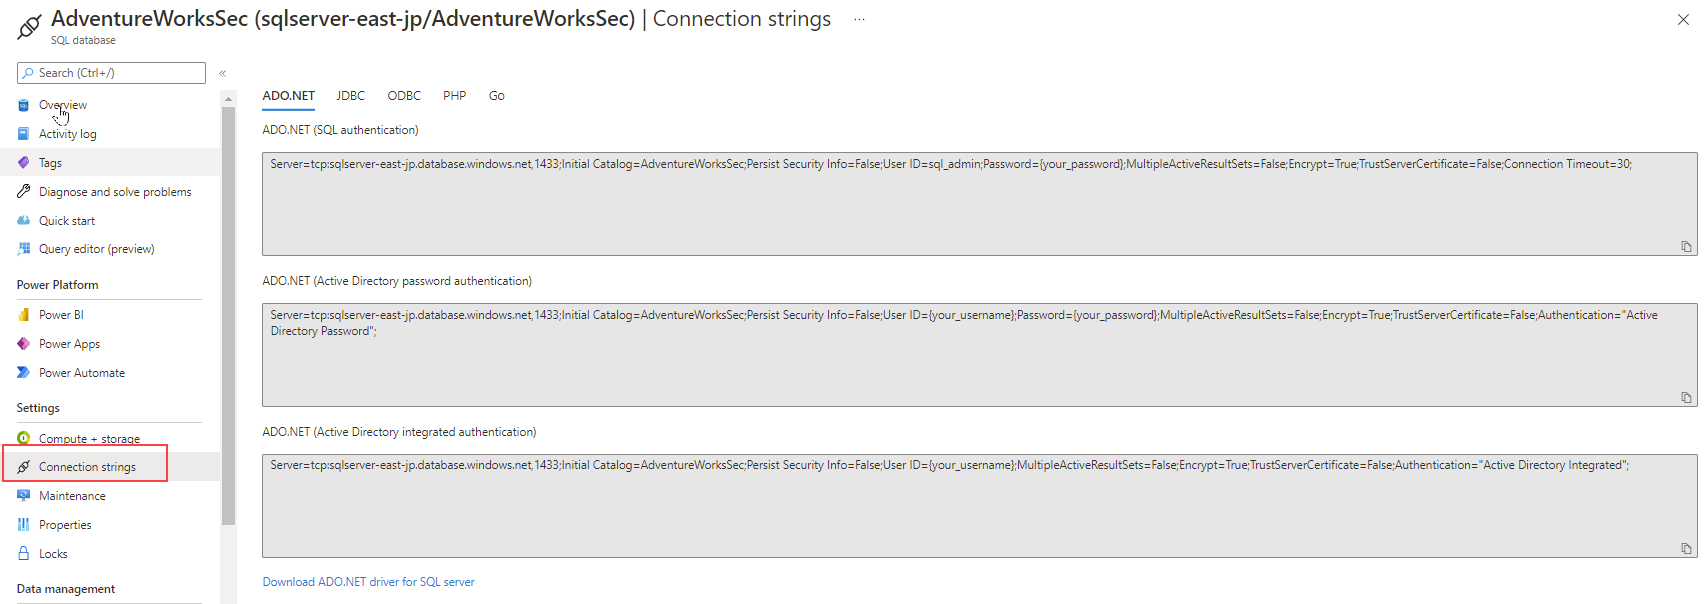Go to Compute + storage settings
This screenshot has width=1707, height=604.
[89, 439]
